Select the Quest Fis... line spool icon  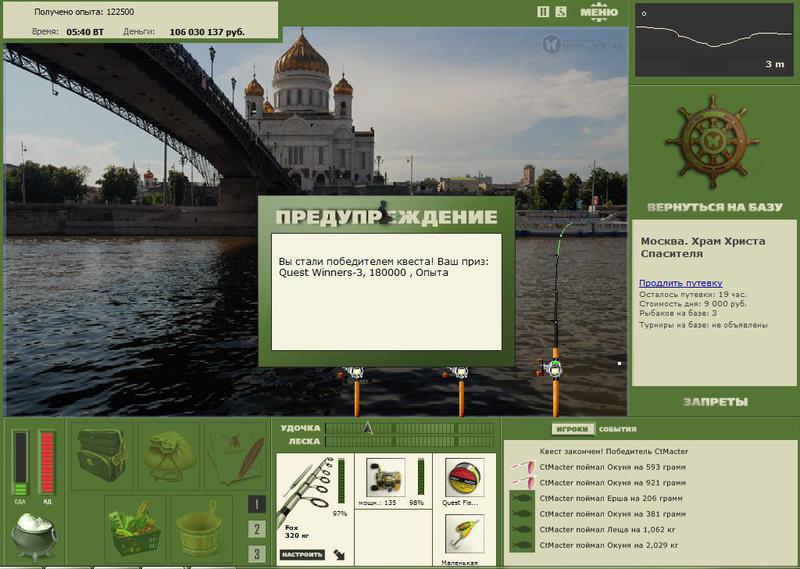(464, 478)
